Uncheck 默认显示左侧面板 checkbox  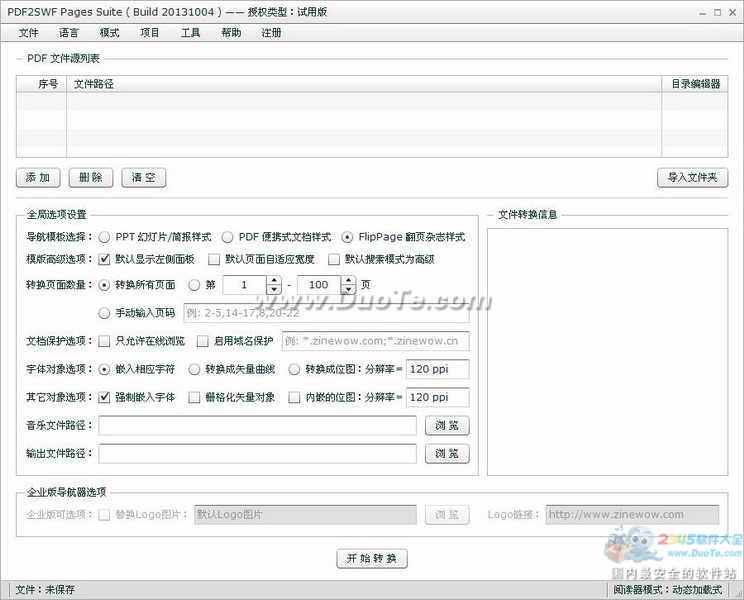click(x=104, y=259)
